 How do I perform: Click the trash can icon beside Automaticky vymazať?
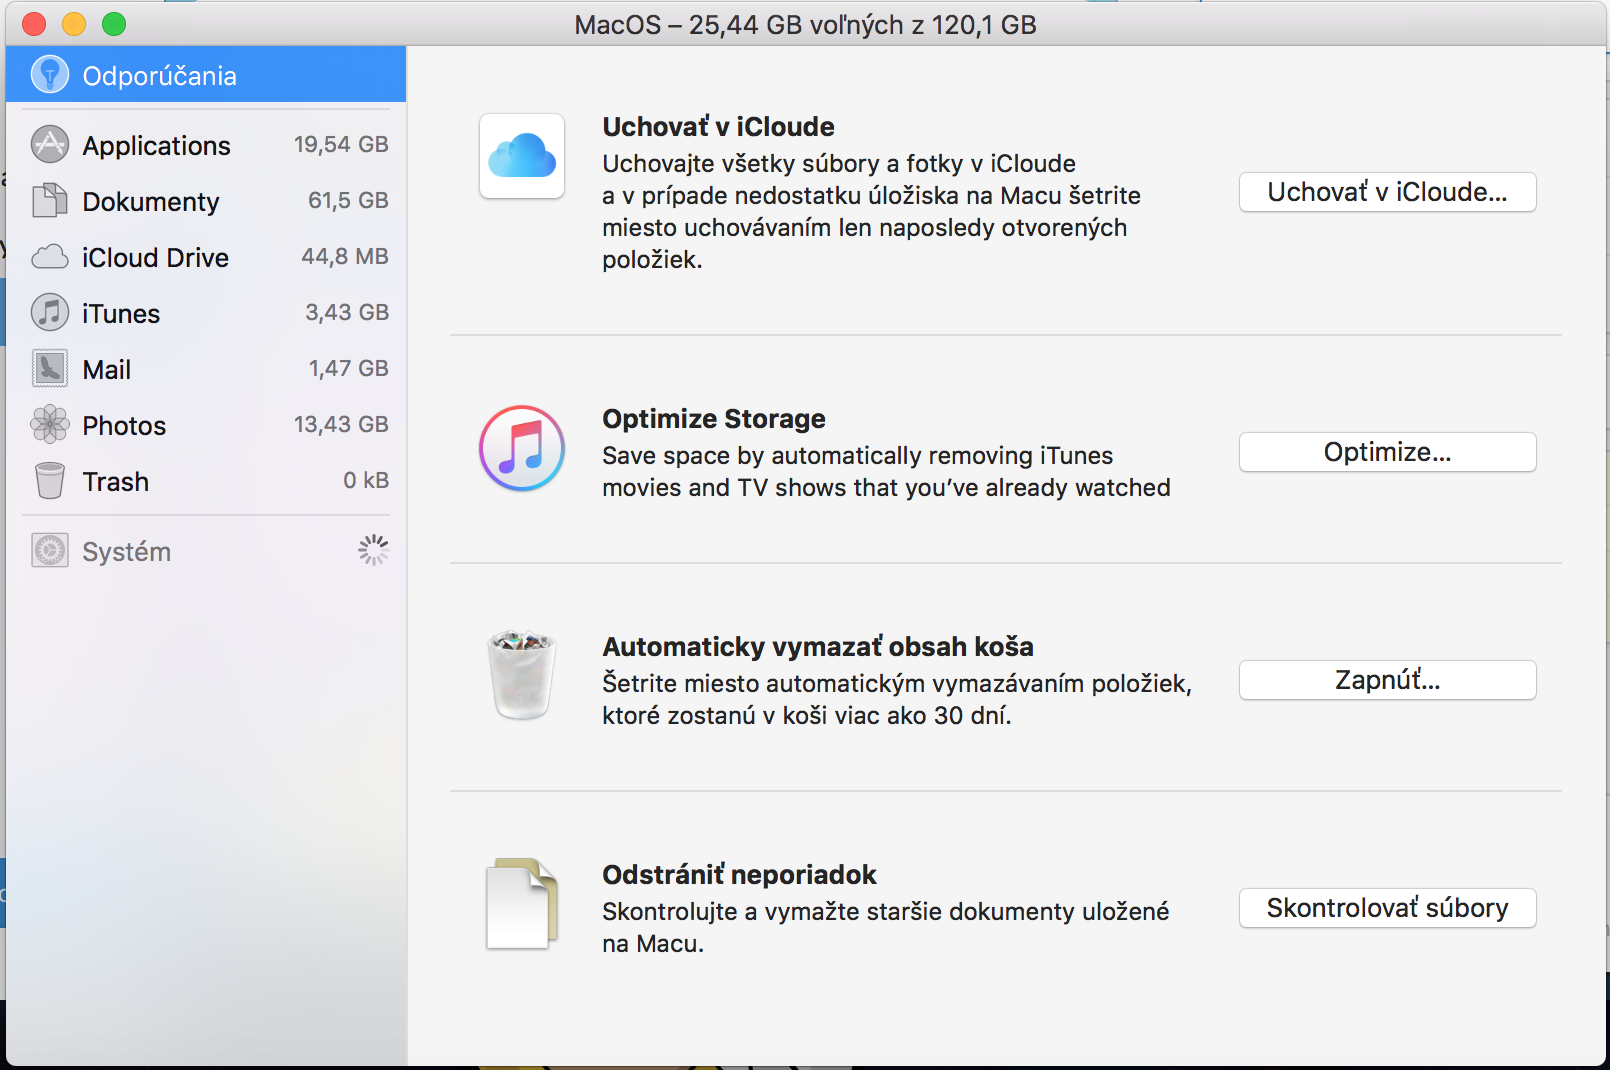point(522,675)
